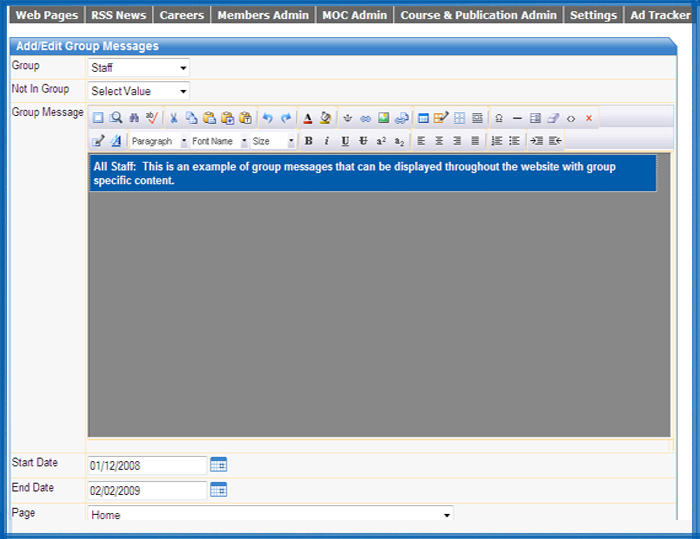Click the End Date input field
Image resolution: width=700 pixels, height=539 pixels.
point(147,490)
